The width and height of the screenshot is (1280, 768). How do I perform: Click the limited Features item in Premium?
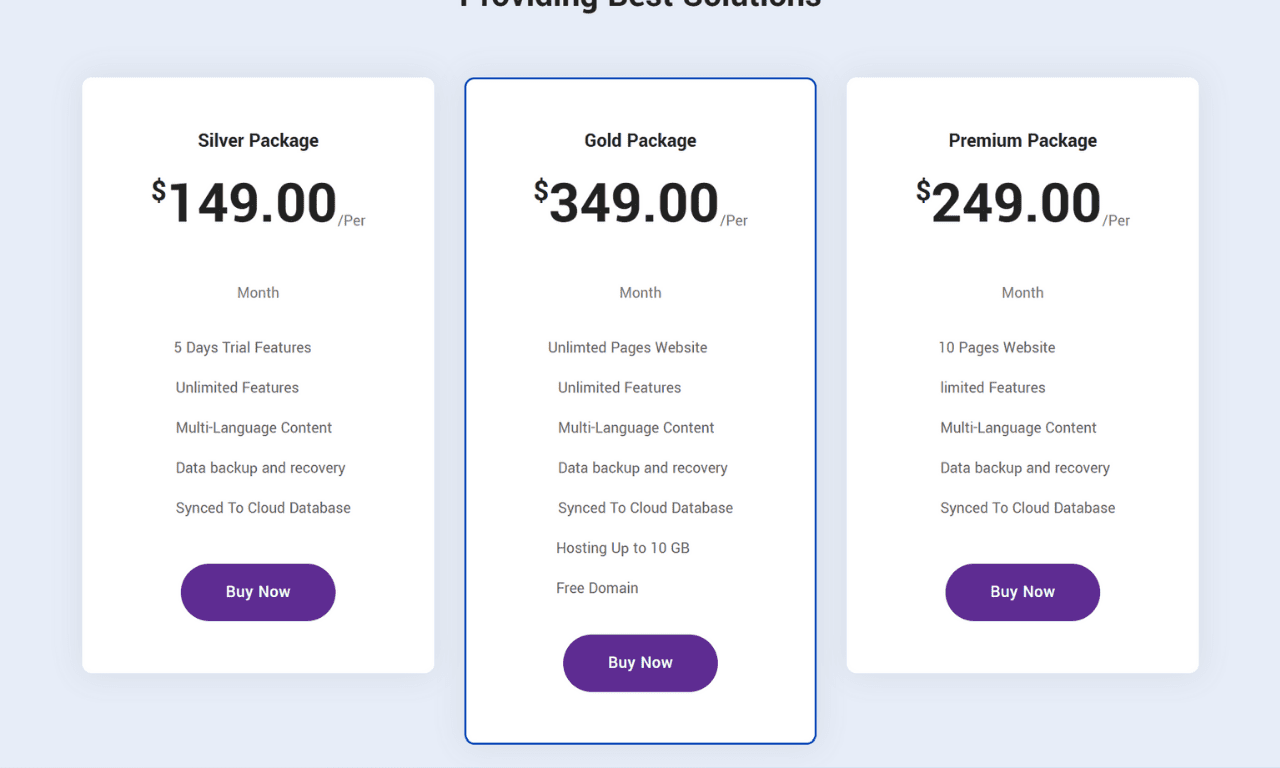(993, 388)
